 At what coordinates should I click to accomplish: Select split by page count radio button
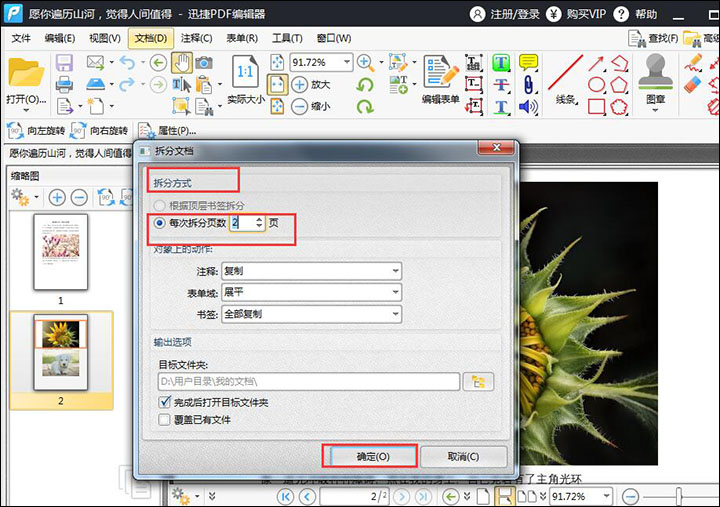tap(157, 223)
